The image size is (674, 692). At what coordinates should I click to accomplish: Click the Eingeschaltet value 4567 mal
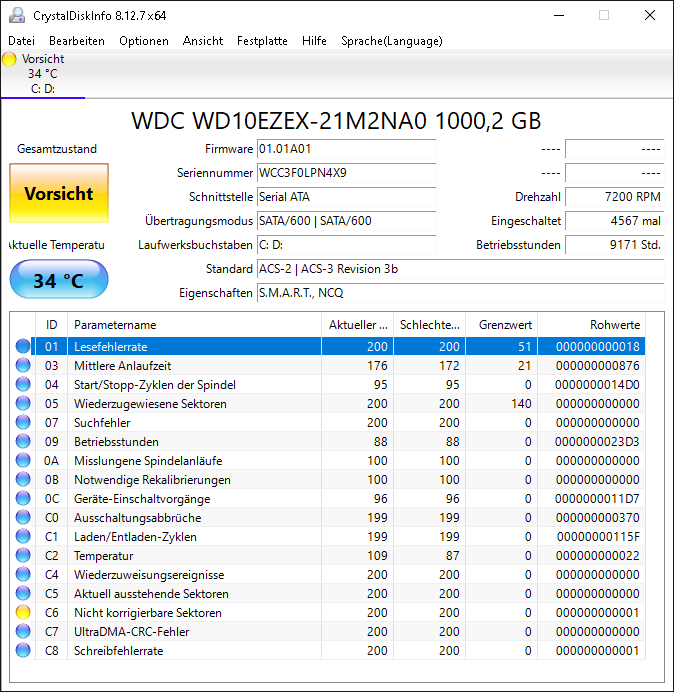click(614, 221)
